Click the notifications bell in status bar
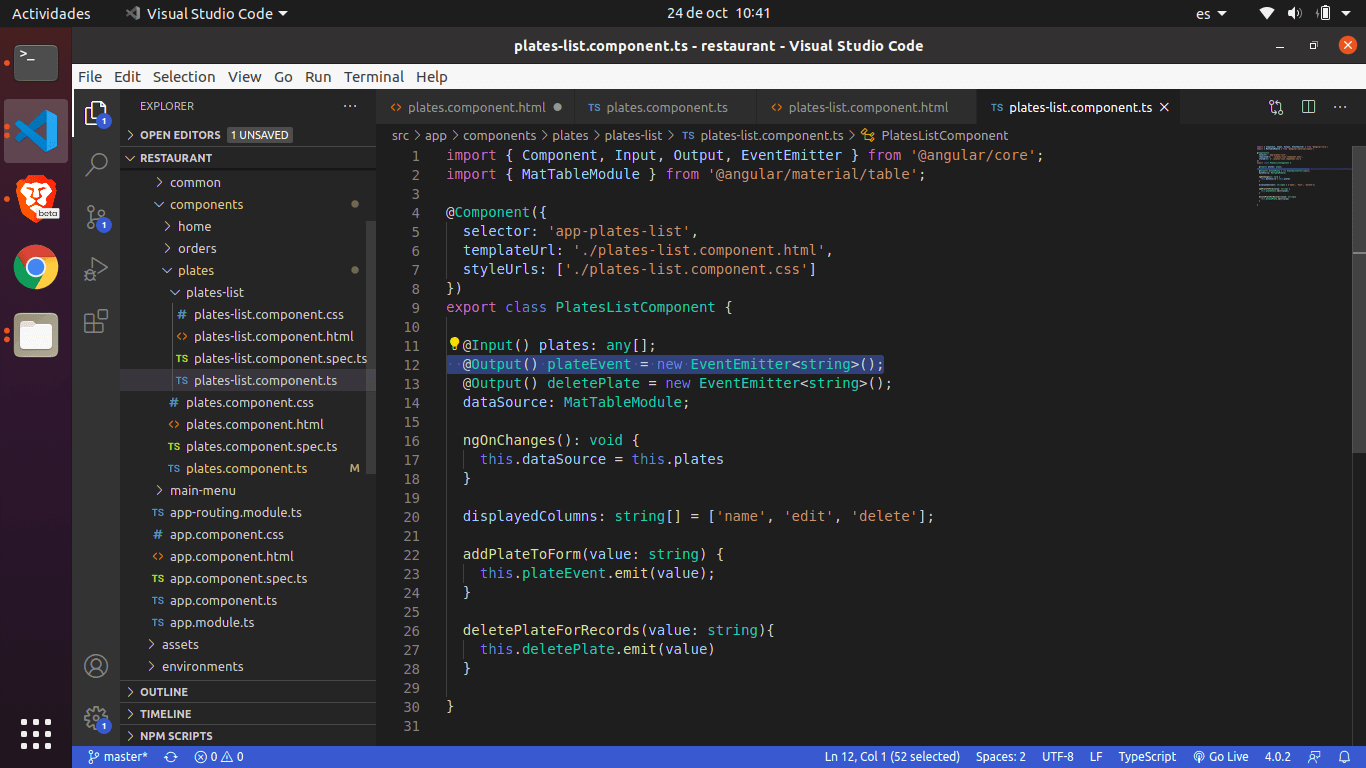The height and width of the screenshot is (768, 1366). tap(1343, 757)
